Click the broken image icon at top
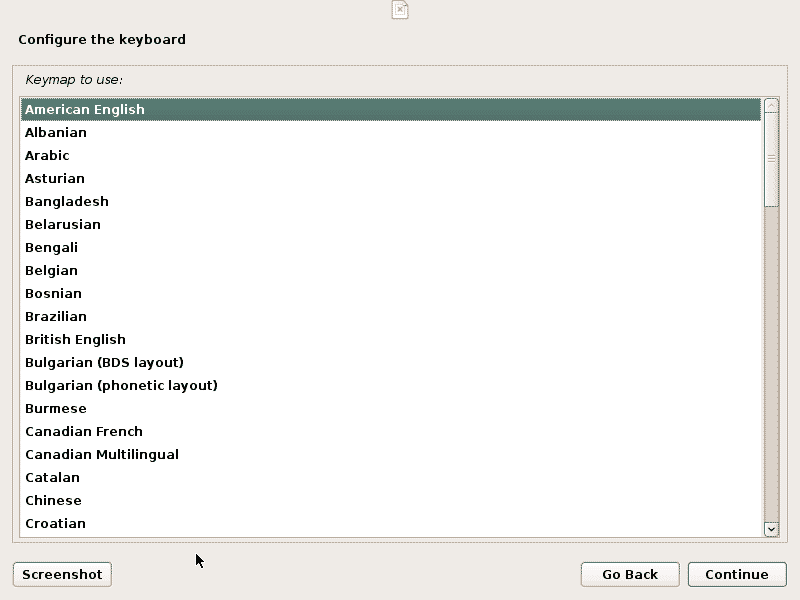The height and width of the screenshot is (600, 800). 400,10
